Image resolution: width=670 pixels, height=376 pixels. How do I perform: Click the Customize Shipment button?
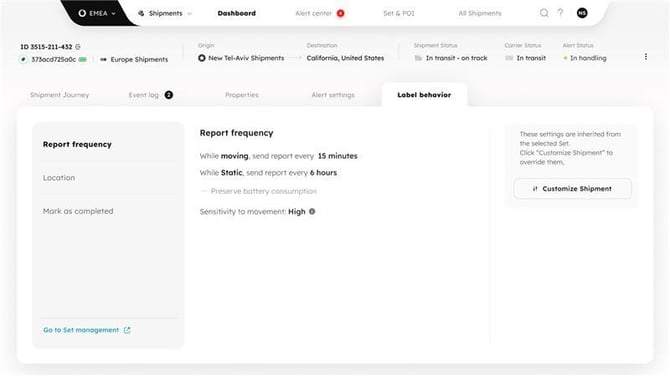point(572,188)
